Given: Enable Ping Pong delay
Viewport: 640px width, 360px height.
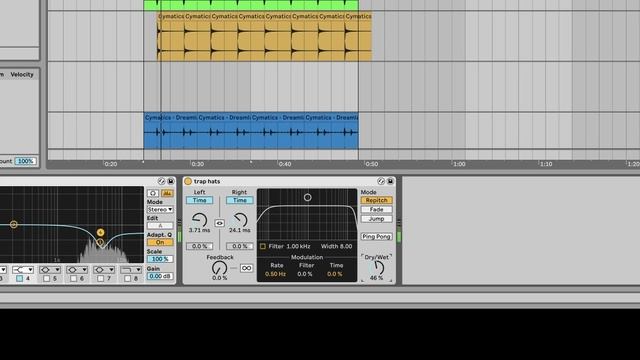Looking at the screenshot, I should [x=376, y=236].
